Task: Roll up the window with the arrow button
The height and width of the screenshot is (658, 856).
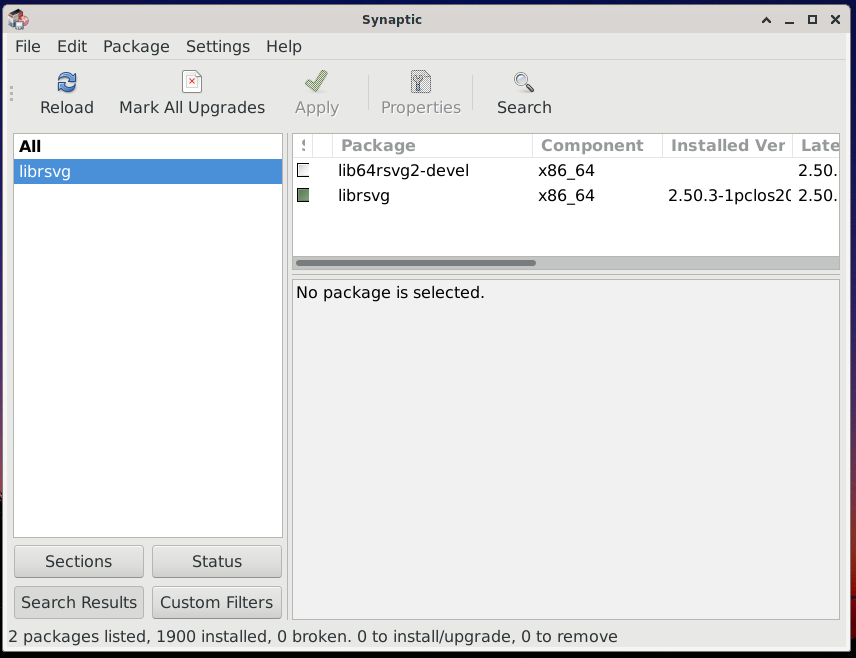Action: (x=766, y=20)
